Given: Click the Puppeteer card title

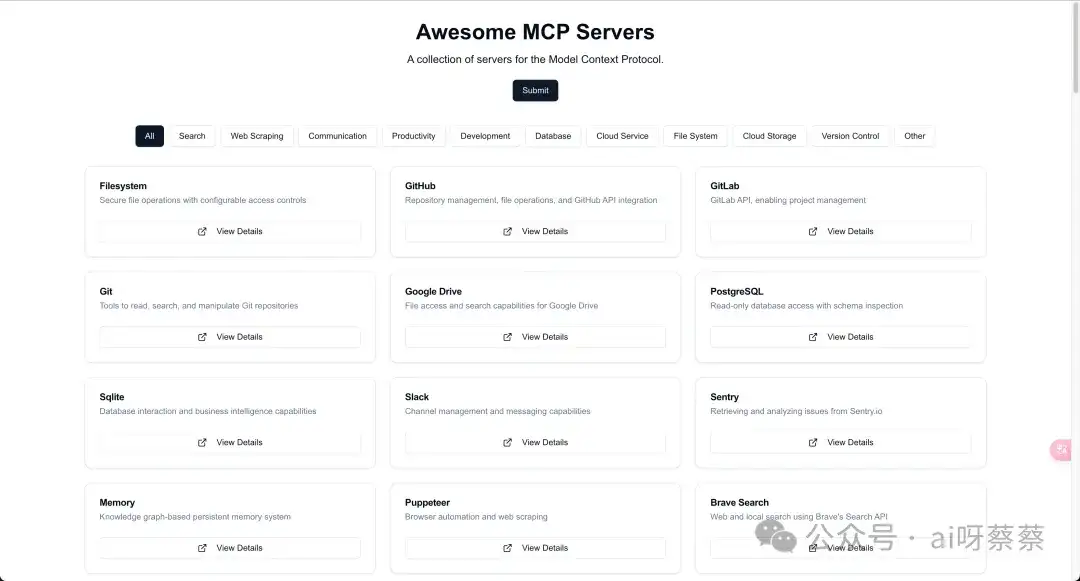Looking at the screenshot, I should (x=427, y=503).
